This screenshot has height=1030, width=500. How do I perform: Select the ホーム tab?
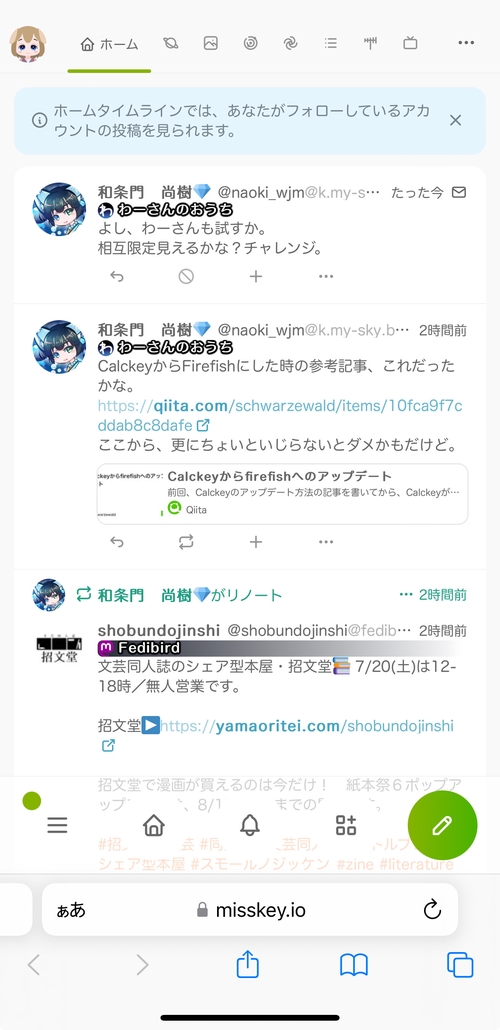[109, 45]
